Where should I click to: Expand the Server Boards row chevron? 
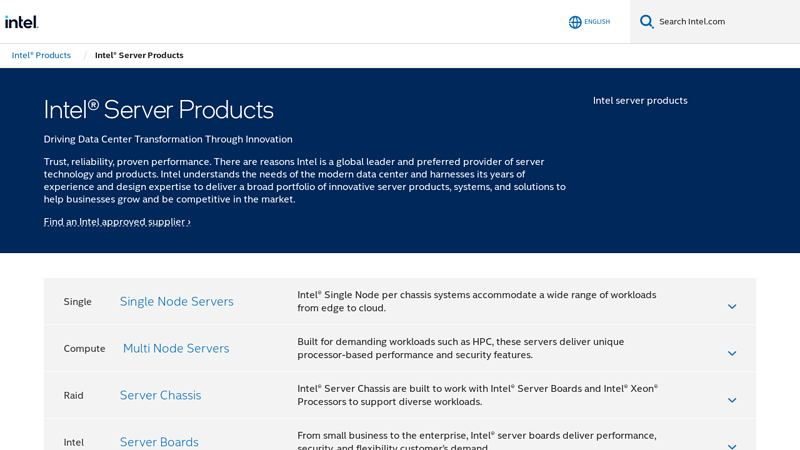point(732,446)
